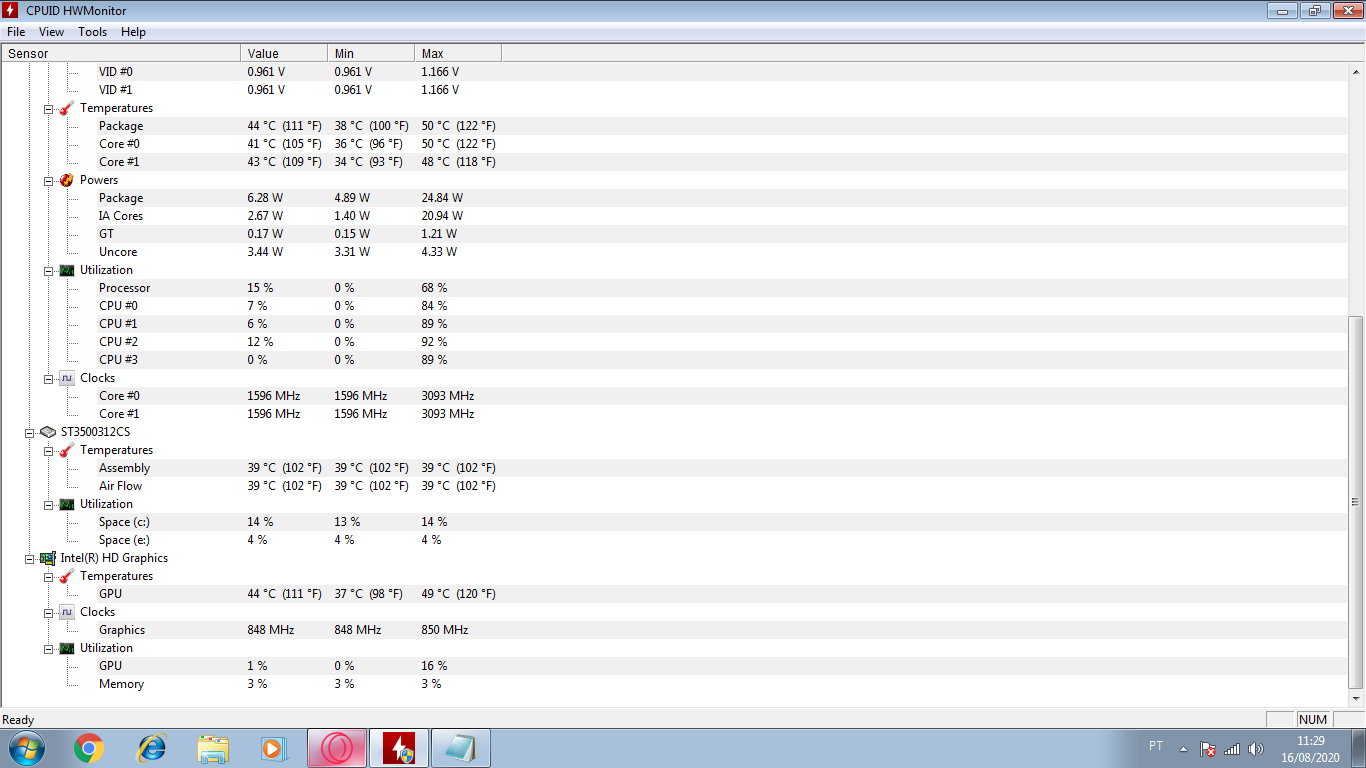Show hidden tray icons arrow
The width and height of the screenshot is (1366, 768).
click(x=1183, y=749)
